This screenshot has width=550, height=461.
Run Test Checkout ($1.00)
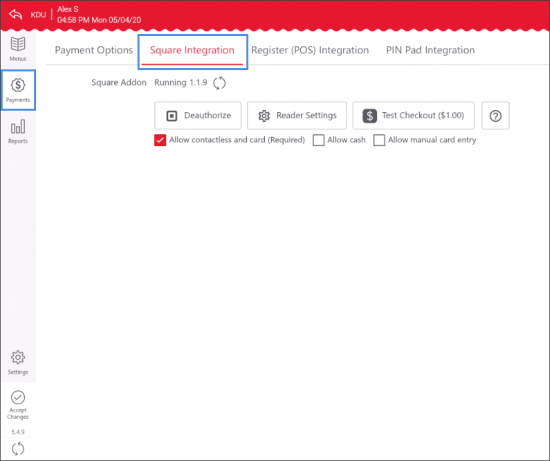pos(413,116)
